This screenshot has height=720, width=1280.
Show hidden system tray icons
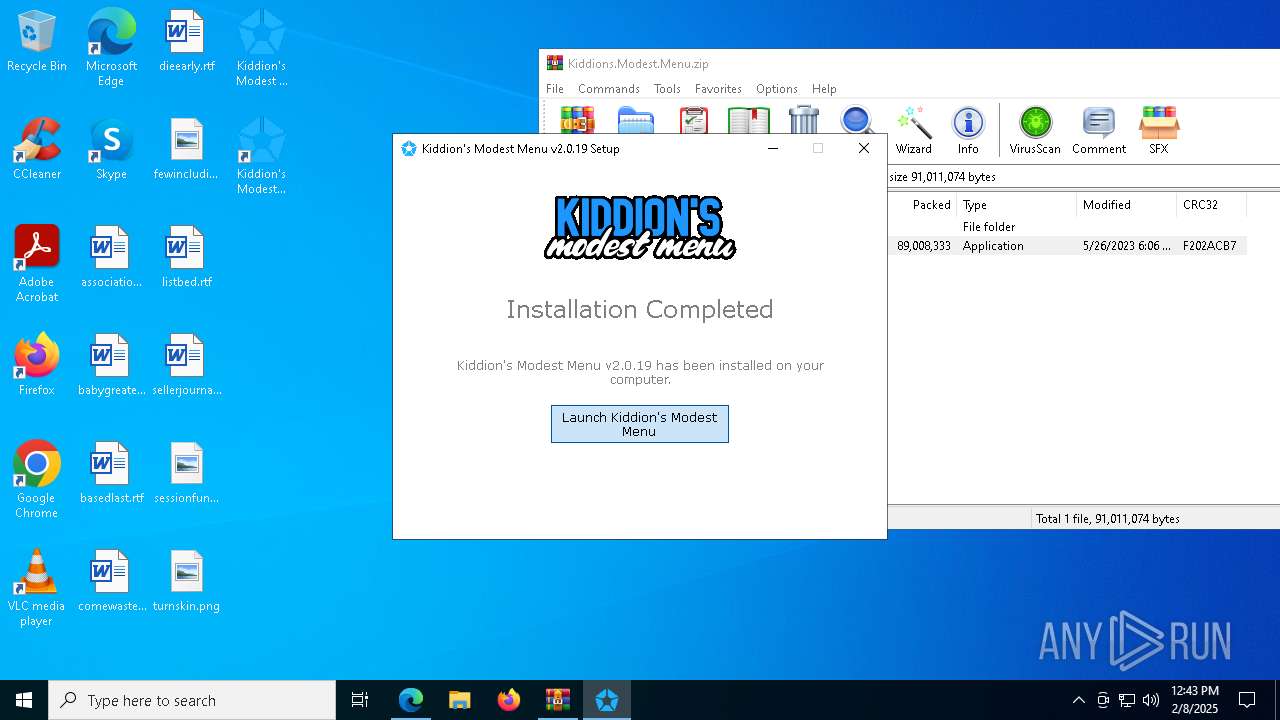1078,700
